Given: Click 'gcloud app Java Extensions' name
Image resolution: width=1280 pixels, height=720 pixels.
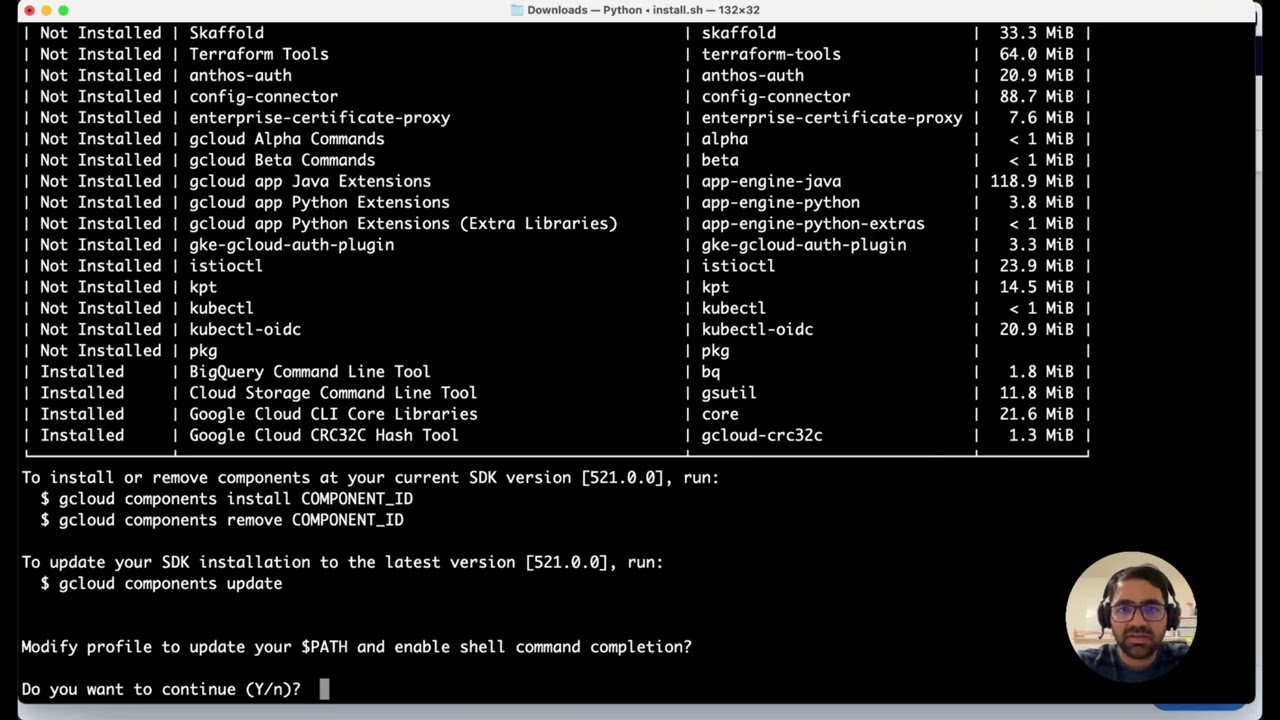Looking at the screenshot, I should [310, 181].
